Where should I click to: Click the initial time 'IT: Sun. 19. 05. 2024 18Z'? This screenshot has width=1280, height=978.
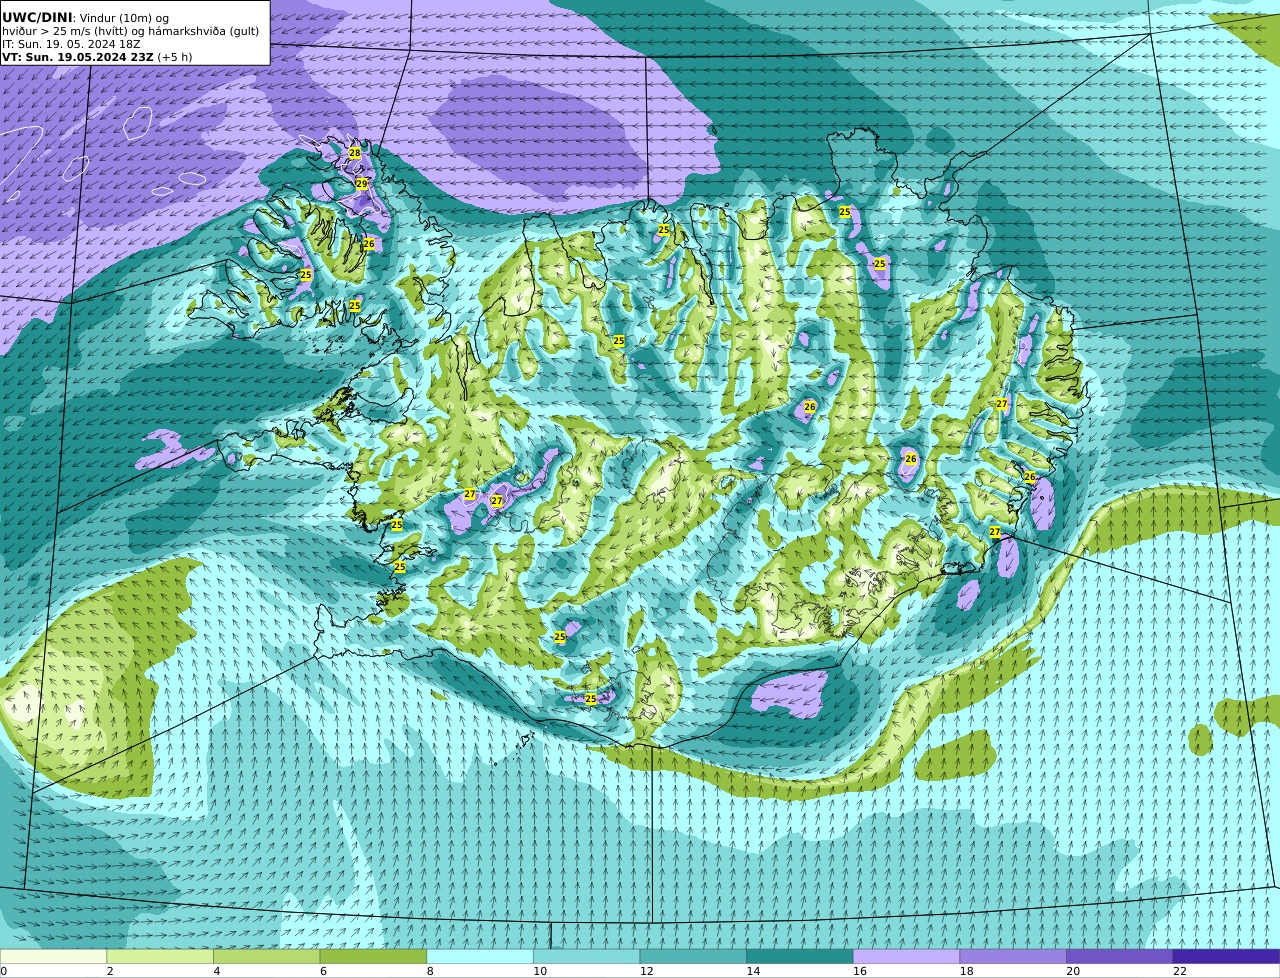pyautogui.click(x=71, y=44)
